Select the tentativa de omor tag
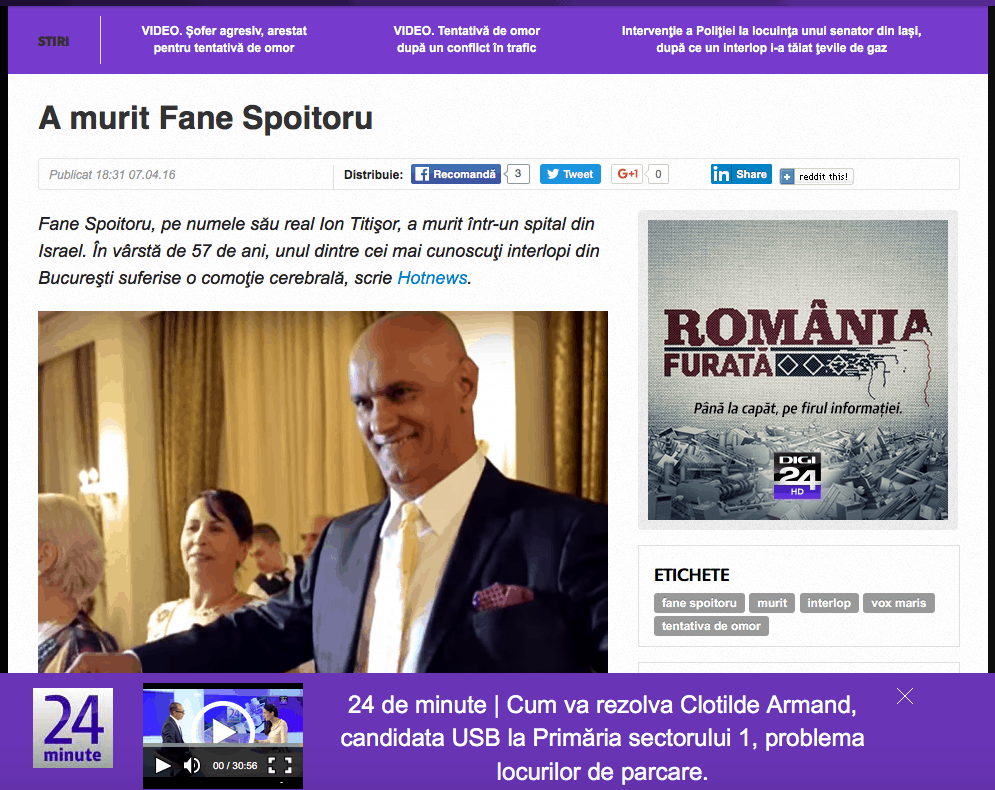Screen dimensions: 995x790 [x=711, y=626]
